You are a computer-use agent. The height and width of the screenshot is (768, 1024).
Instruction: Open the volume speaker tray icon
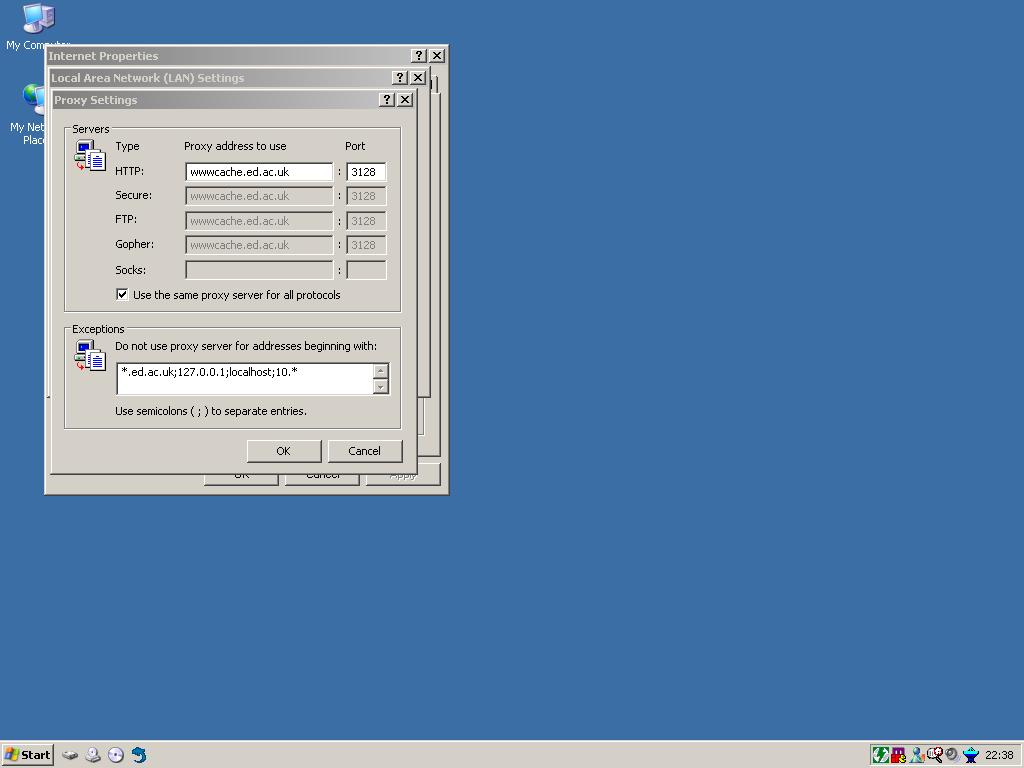point(952,756)
